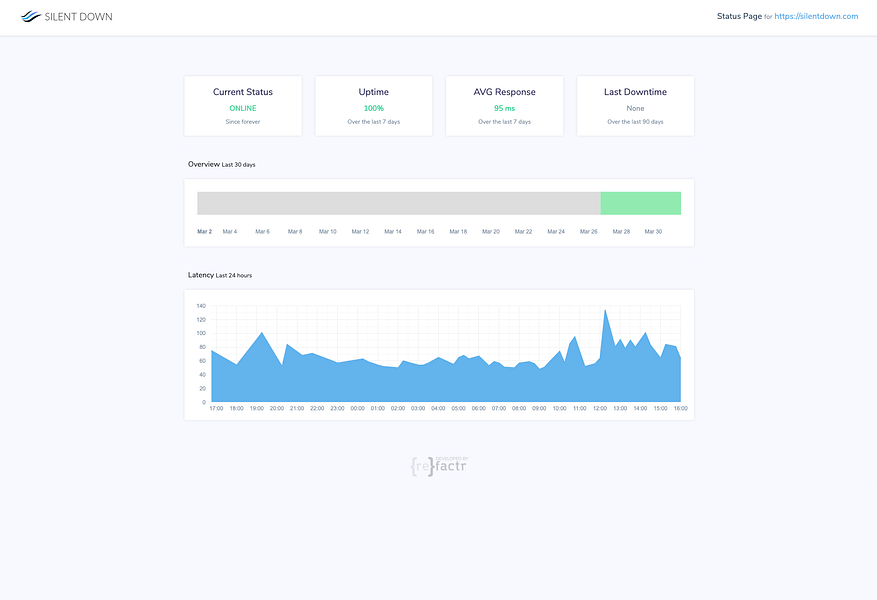Click the SILENT DOWN brand name text
877x600 pixels.
tap(78, 17)
